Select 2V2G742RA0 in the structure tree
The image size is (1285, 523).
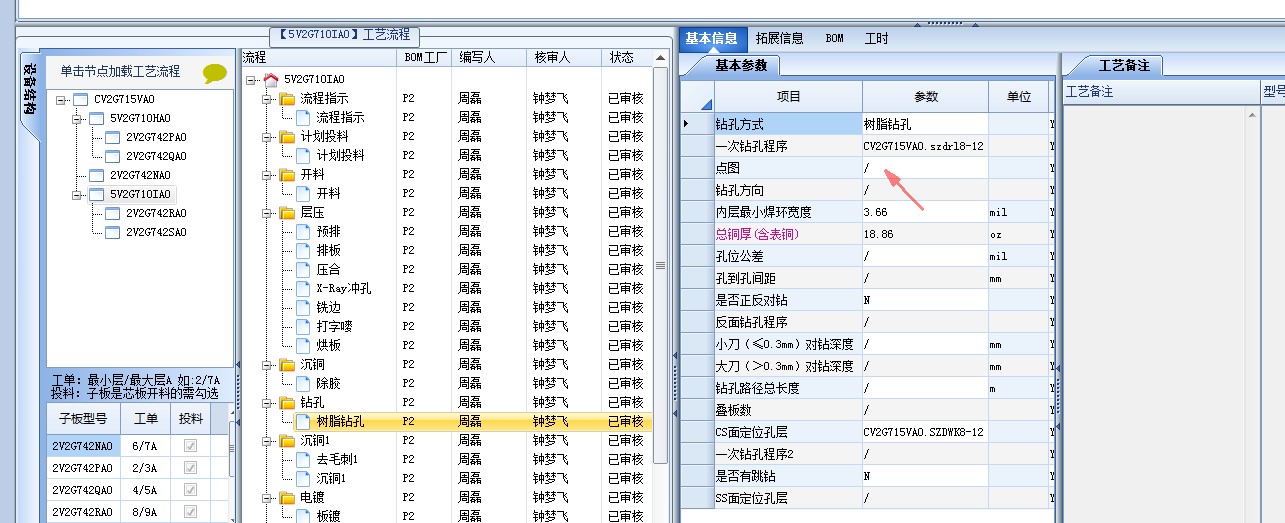coord(156,213)
